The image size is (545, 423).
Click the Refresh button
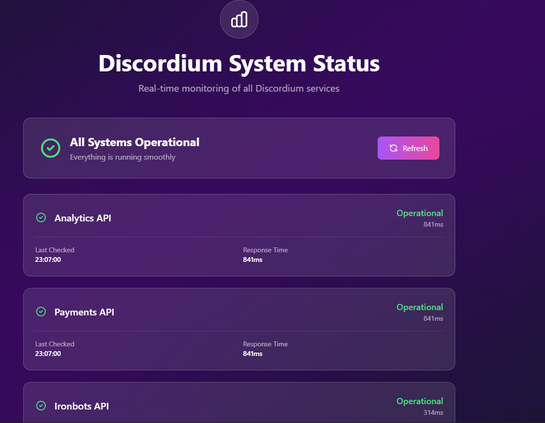pos(408,148)
